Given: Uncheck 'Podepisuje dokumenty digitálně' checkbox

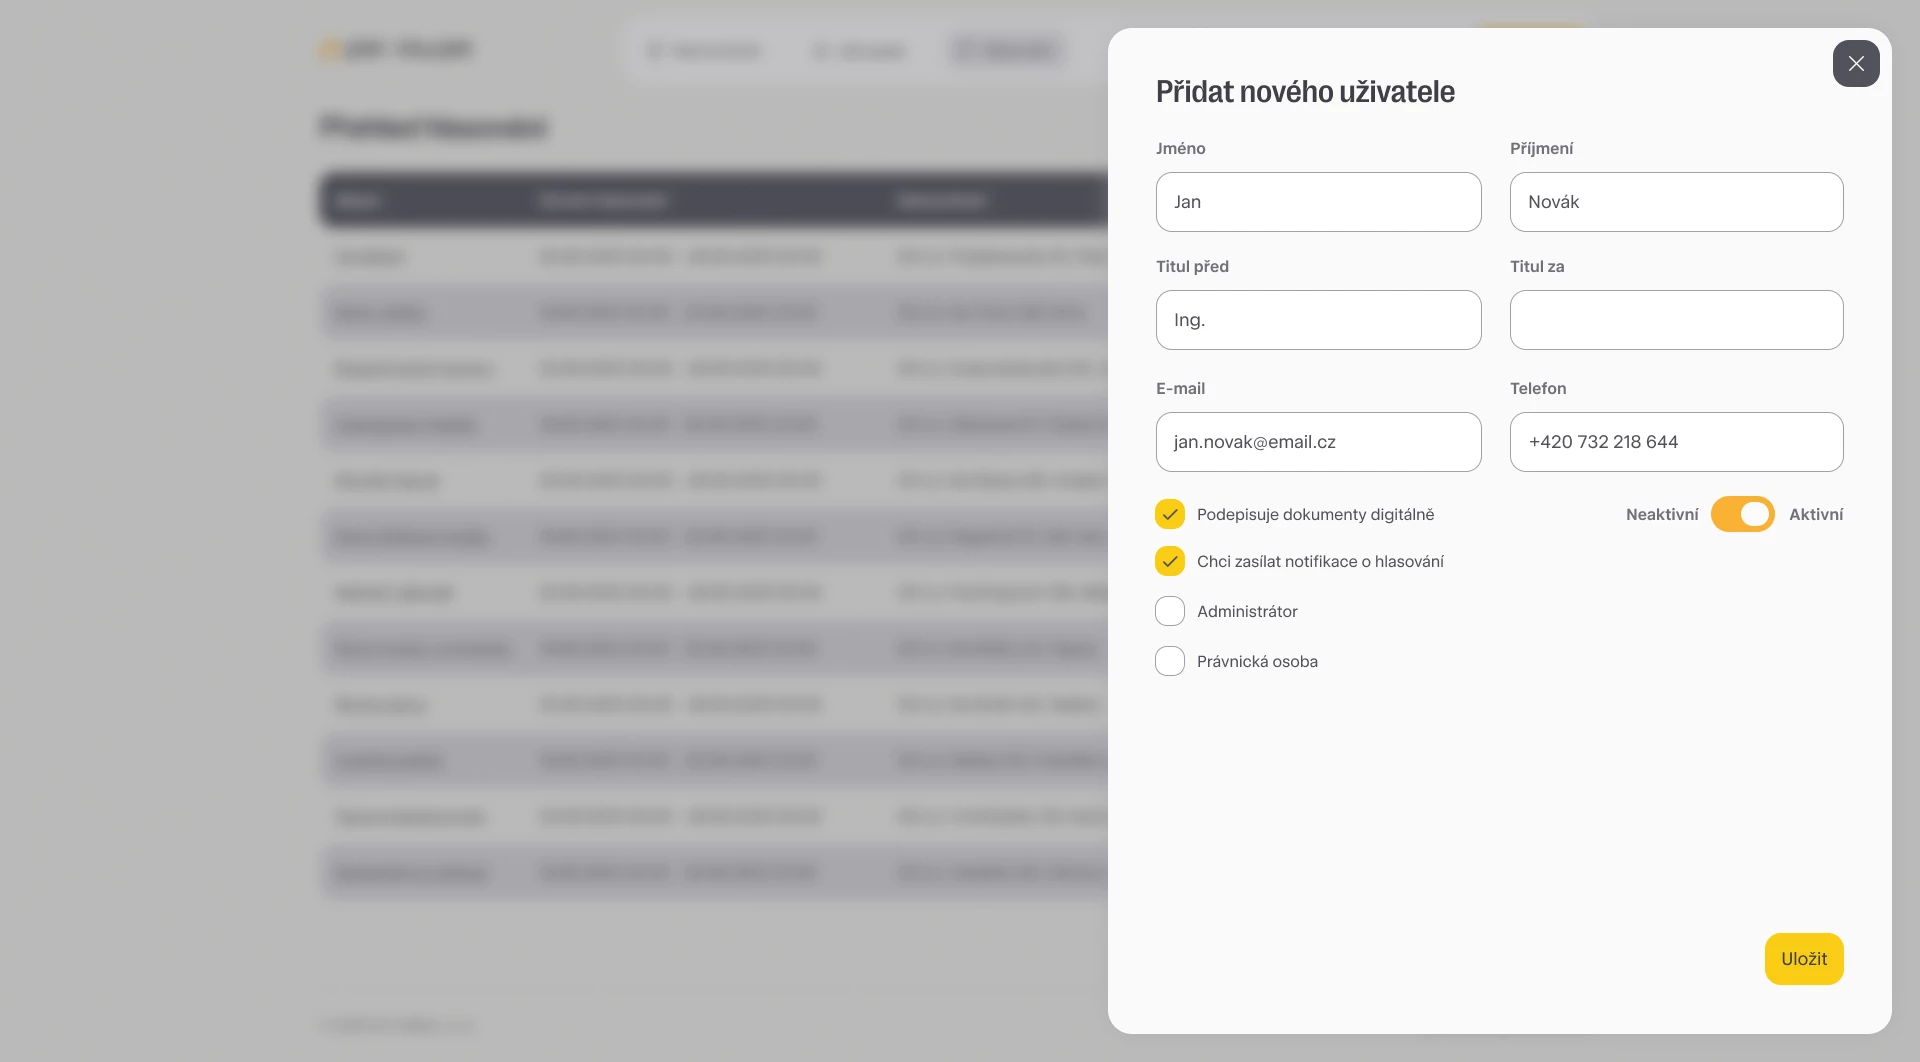Looking at the screenshot, I should (x=1170, y=514).
